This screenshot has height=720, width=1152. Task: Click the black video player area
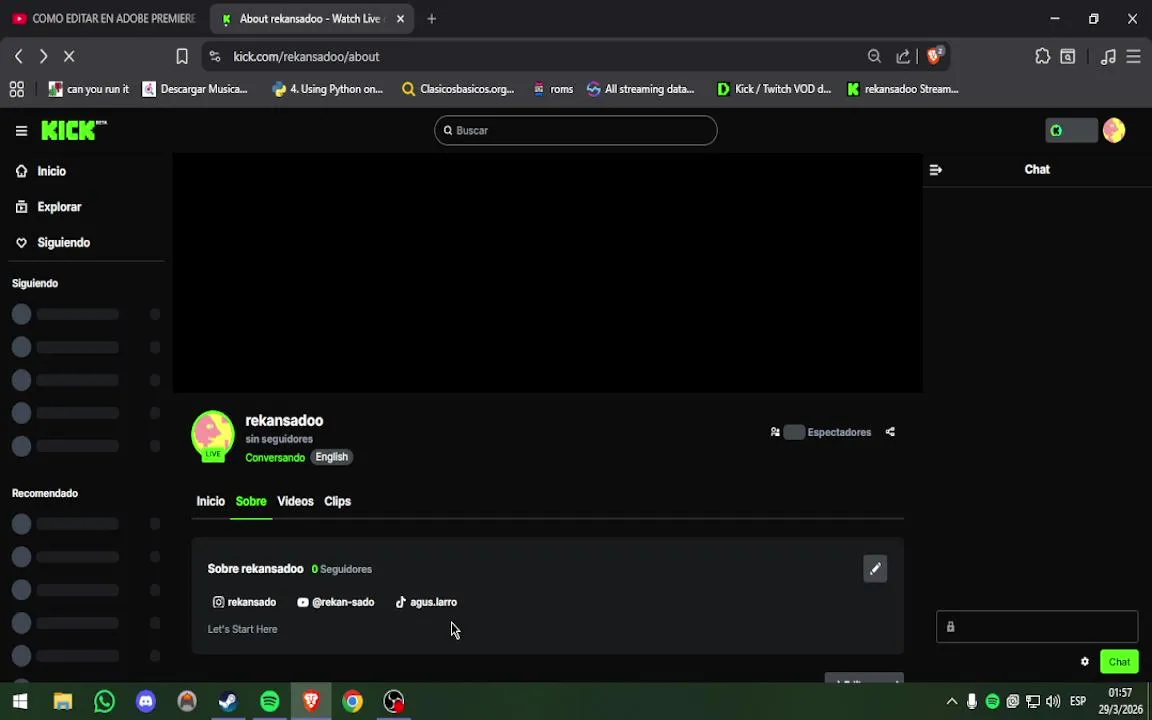tap(547, 273)
